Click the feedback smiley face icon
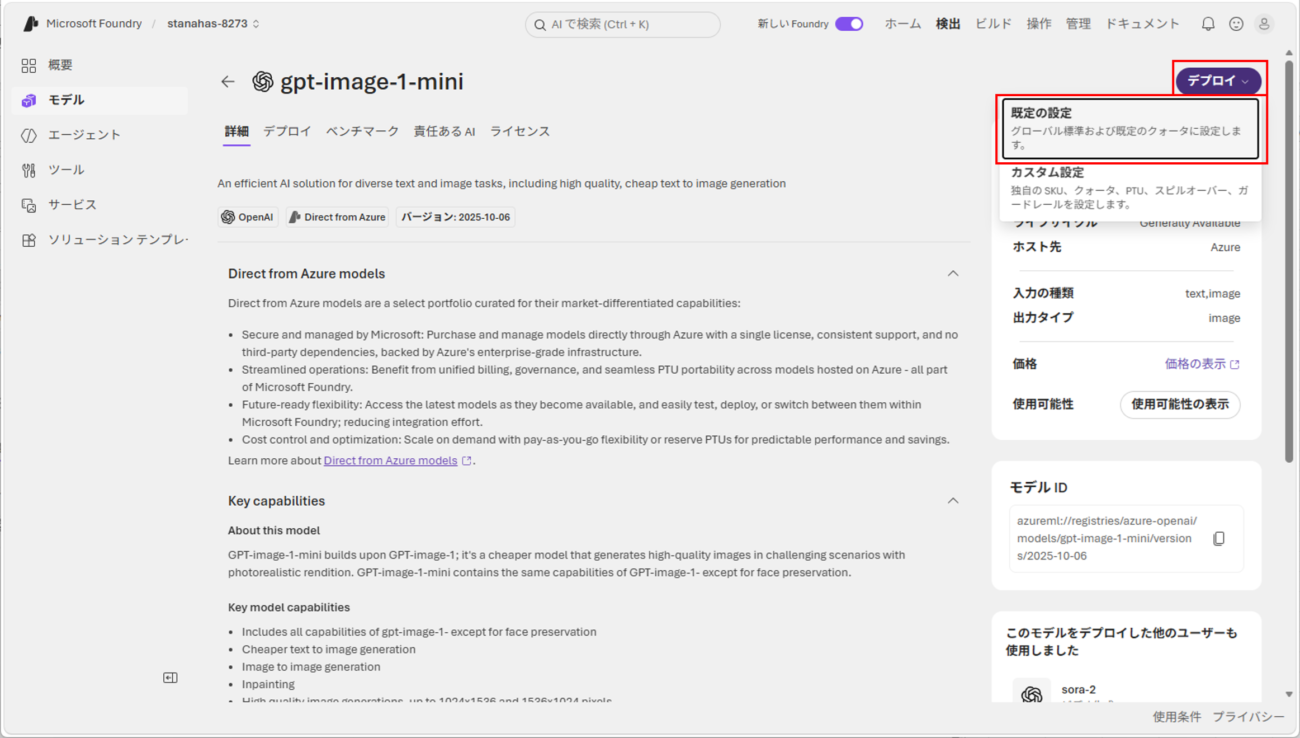 [x=1236, y=24]
